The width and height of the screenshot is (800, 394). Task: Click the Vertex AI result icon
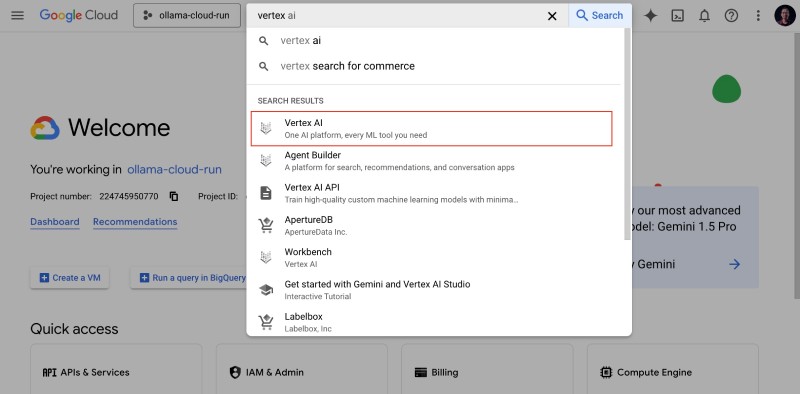point(266,129)
